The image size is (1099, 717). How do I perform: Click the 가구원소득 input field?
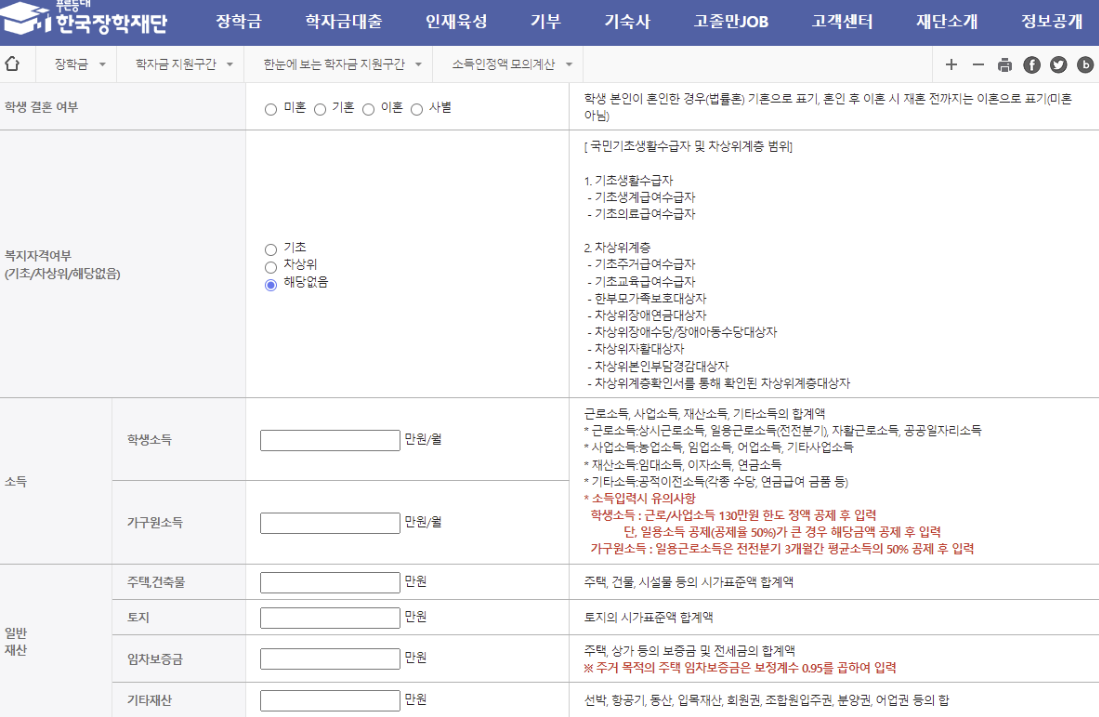330,523
